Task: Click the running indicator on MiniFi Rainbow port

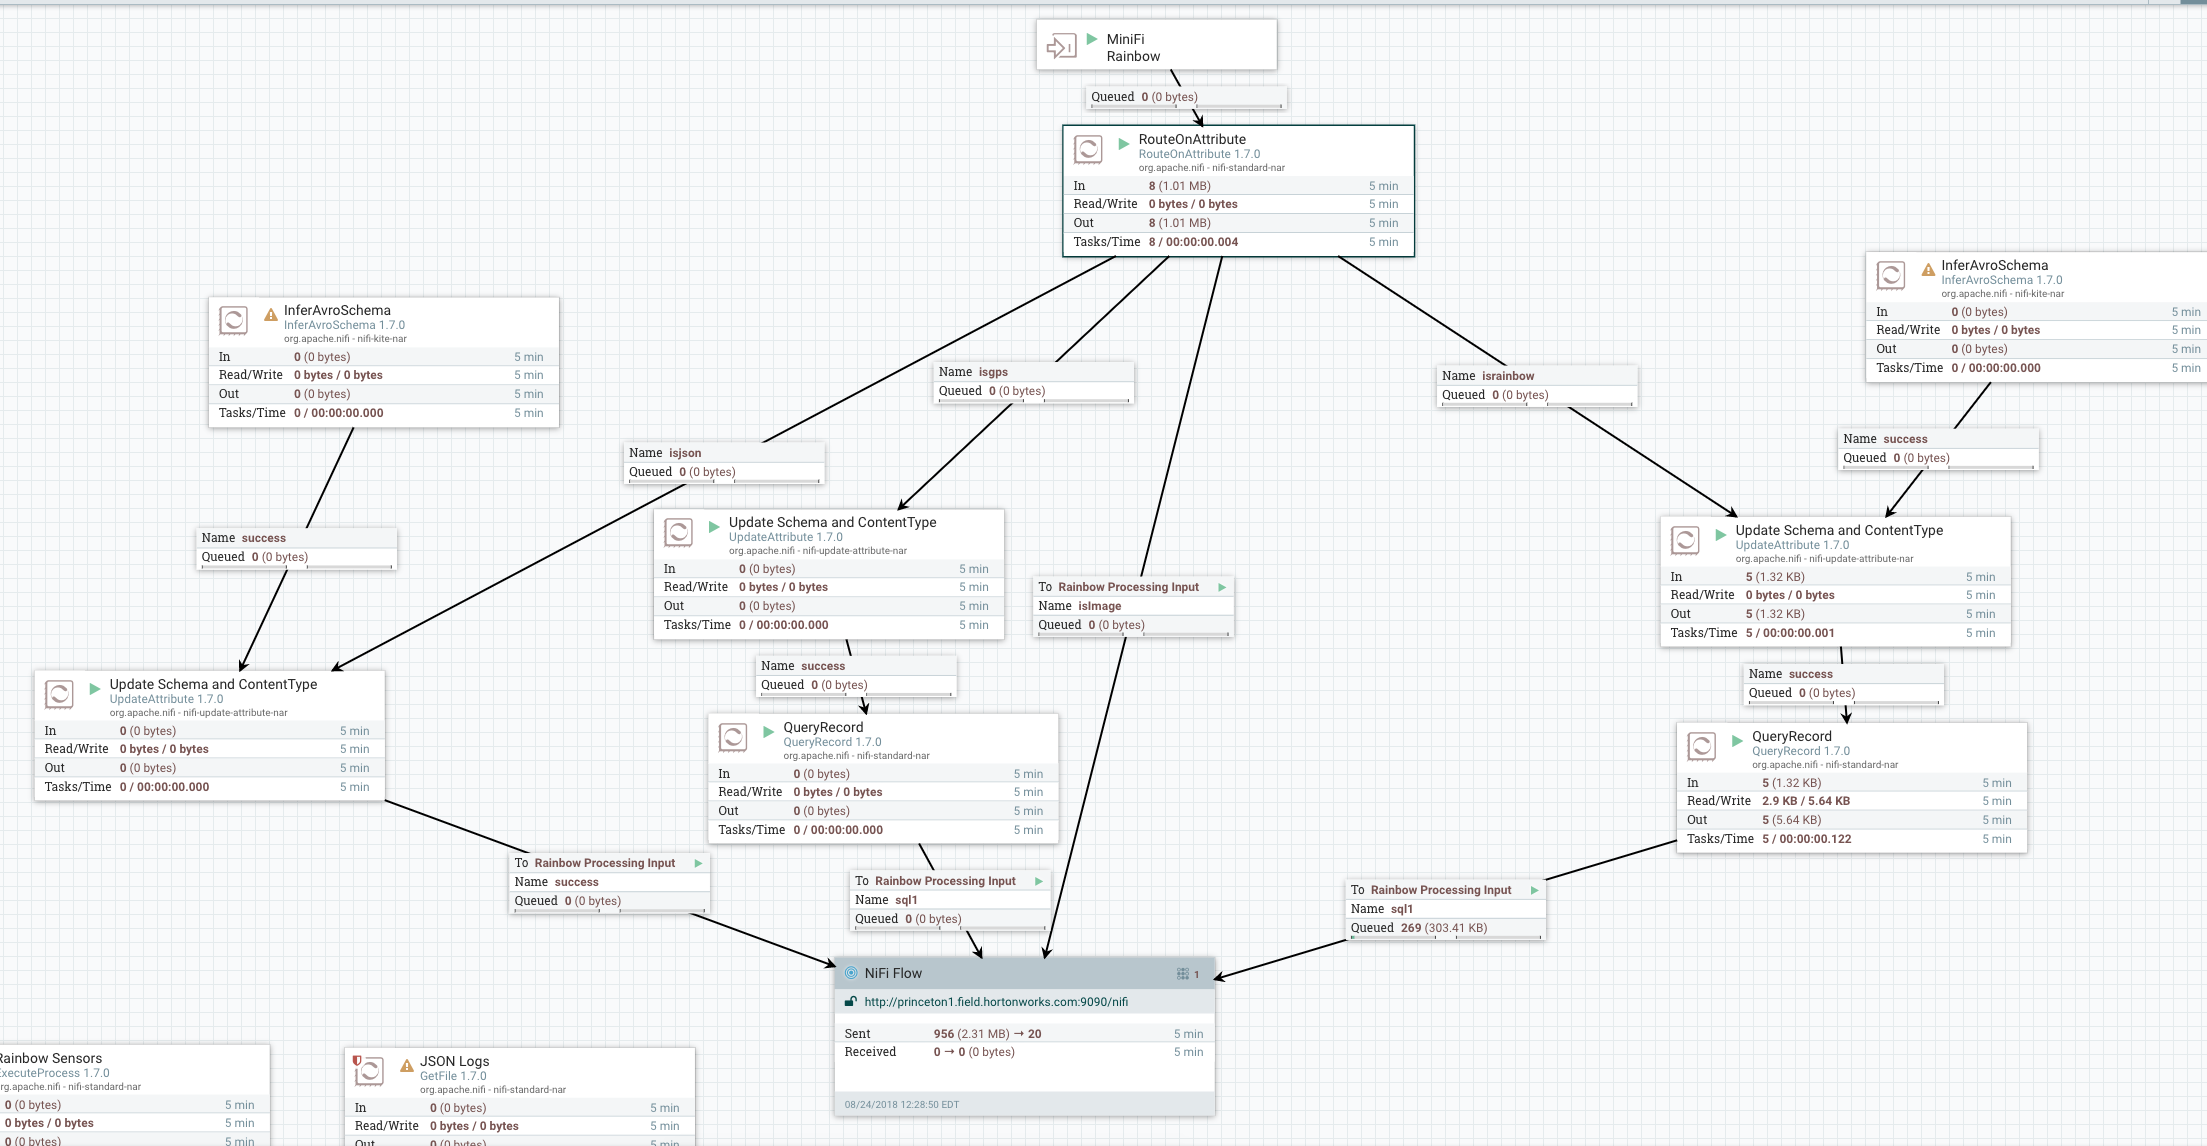Action: 1092,39
